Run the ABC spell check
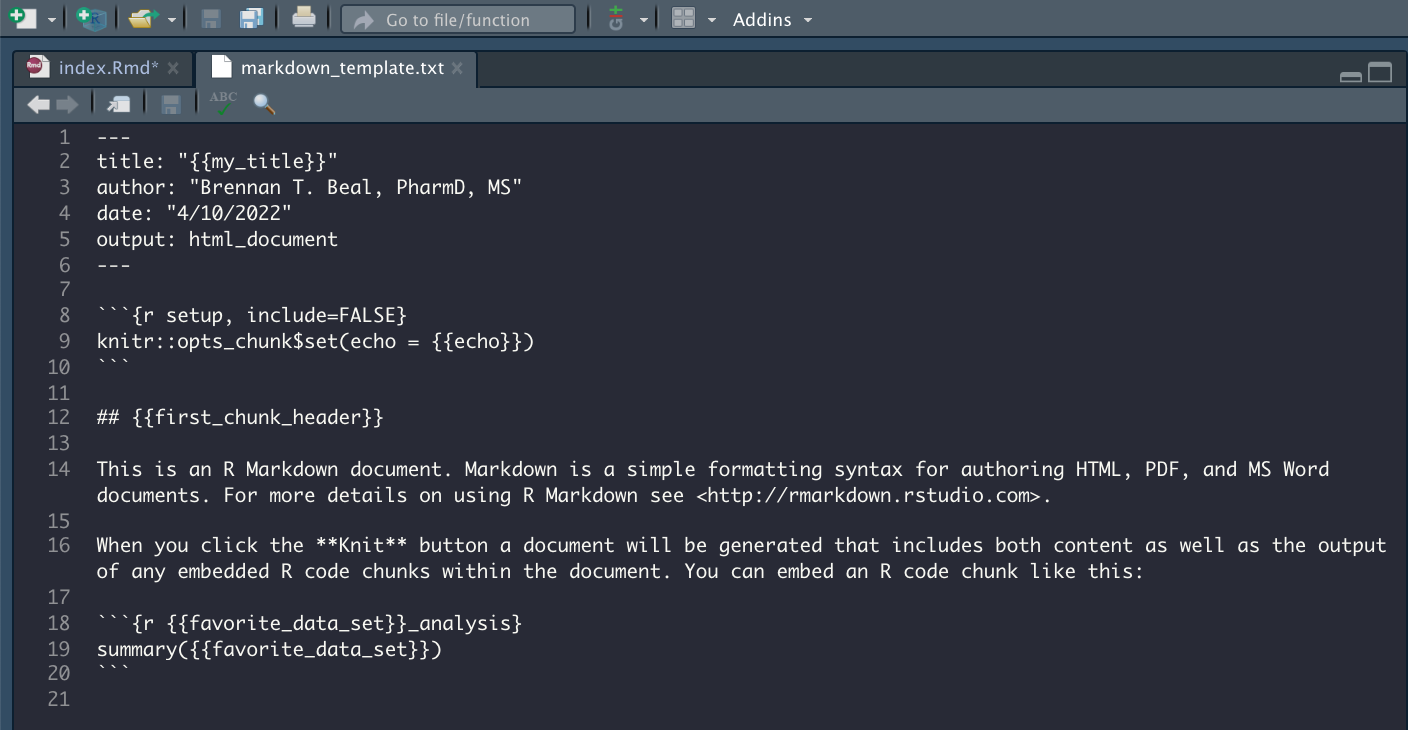The height and width of the screenshot is (730, 1408). pyautogui.click(x=223, y=103)
